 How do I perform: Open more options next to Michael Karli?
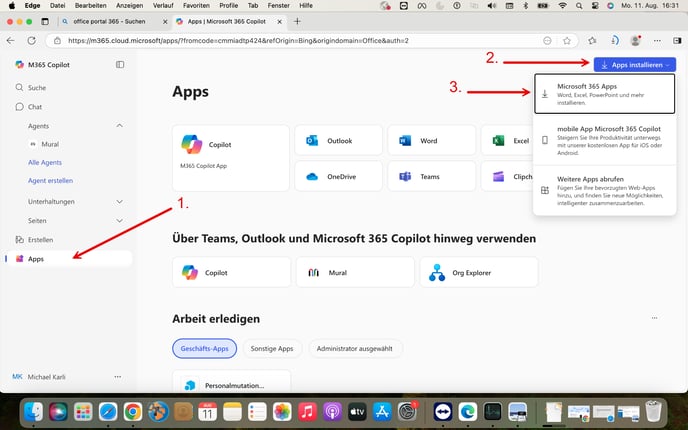click(x=118, y=377)
